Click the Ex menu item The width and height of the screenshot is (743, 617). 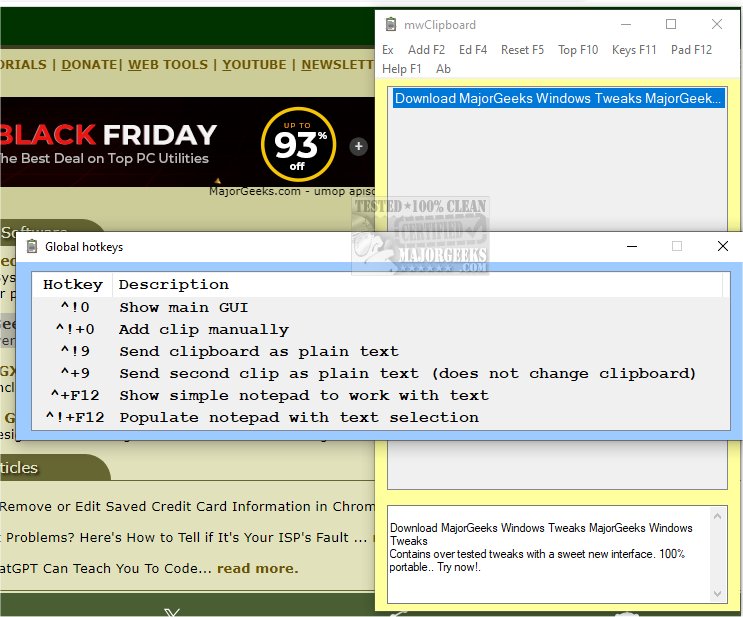[388, 50]
